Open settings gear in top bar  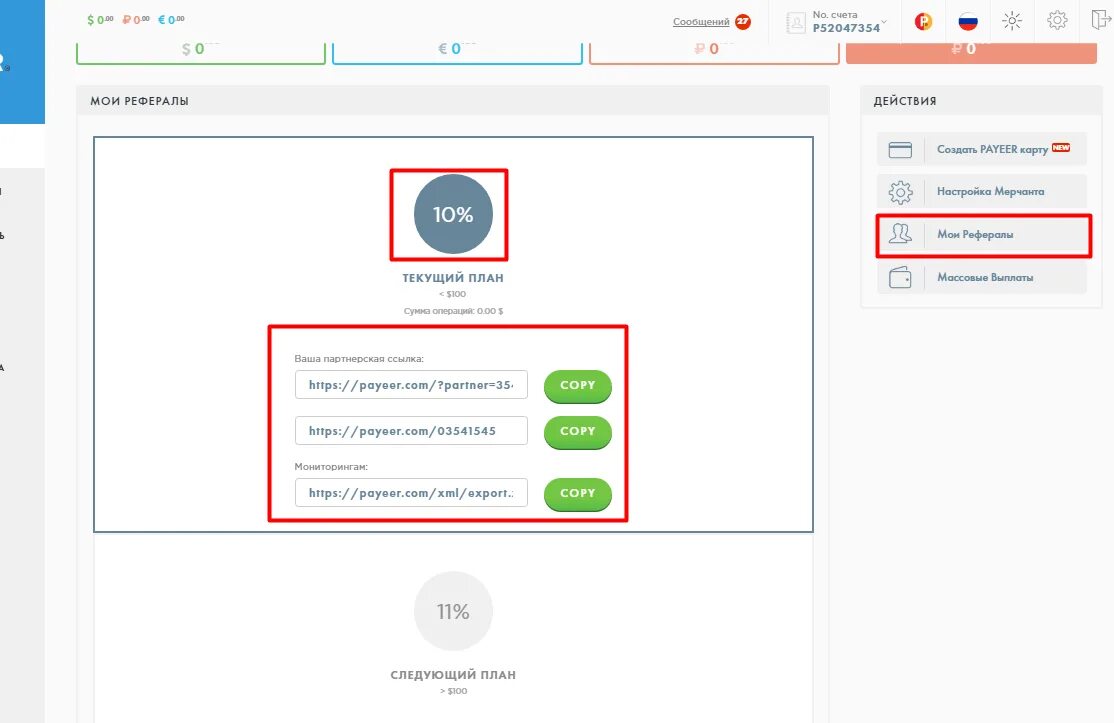[x=1057, y=20]
